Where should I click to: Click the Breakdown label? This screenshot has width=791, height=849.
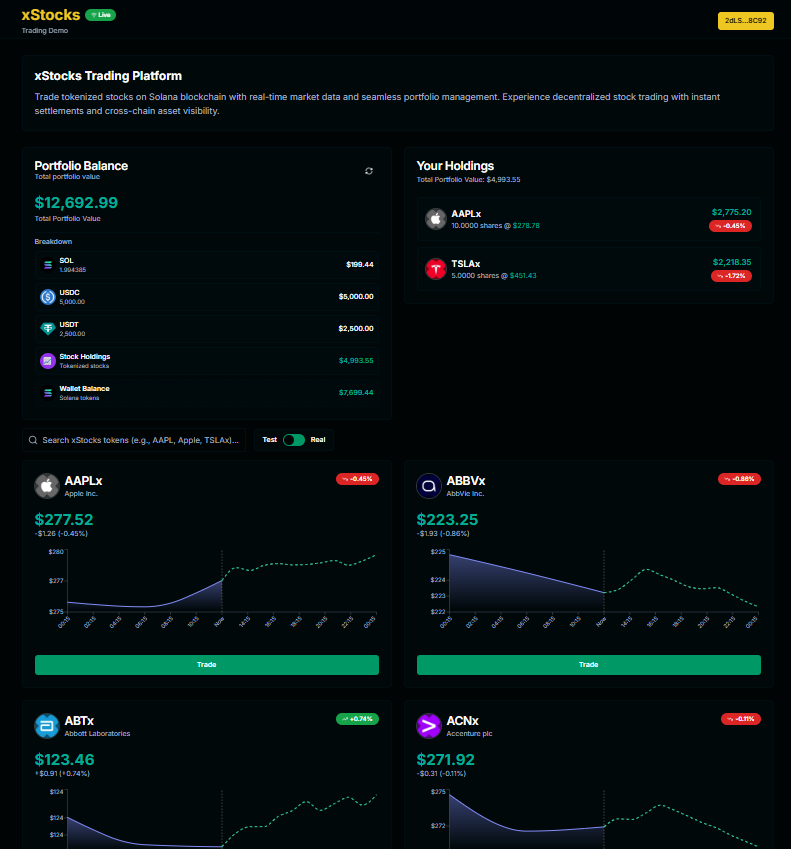pyautogui.click(x=53, y=241)
